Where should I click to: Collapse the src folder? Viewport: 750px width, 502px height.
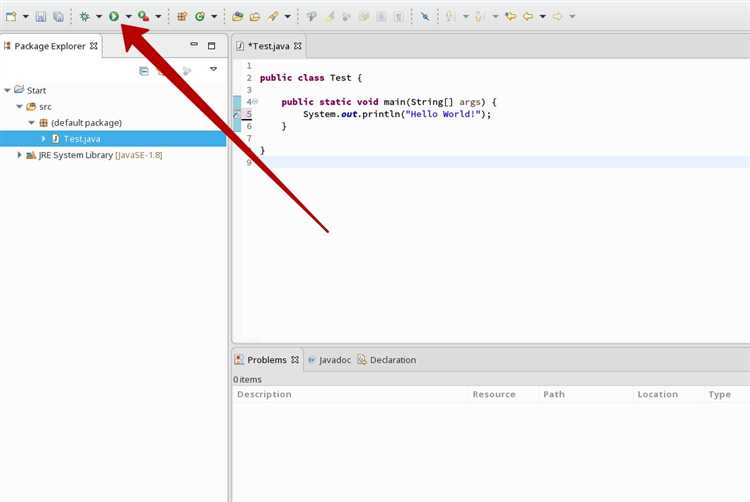point(20,106)
